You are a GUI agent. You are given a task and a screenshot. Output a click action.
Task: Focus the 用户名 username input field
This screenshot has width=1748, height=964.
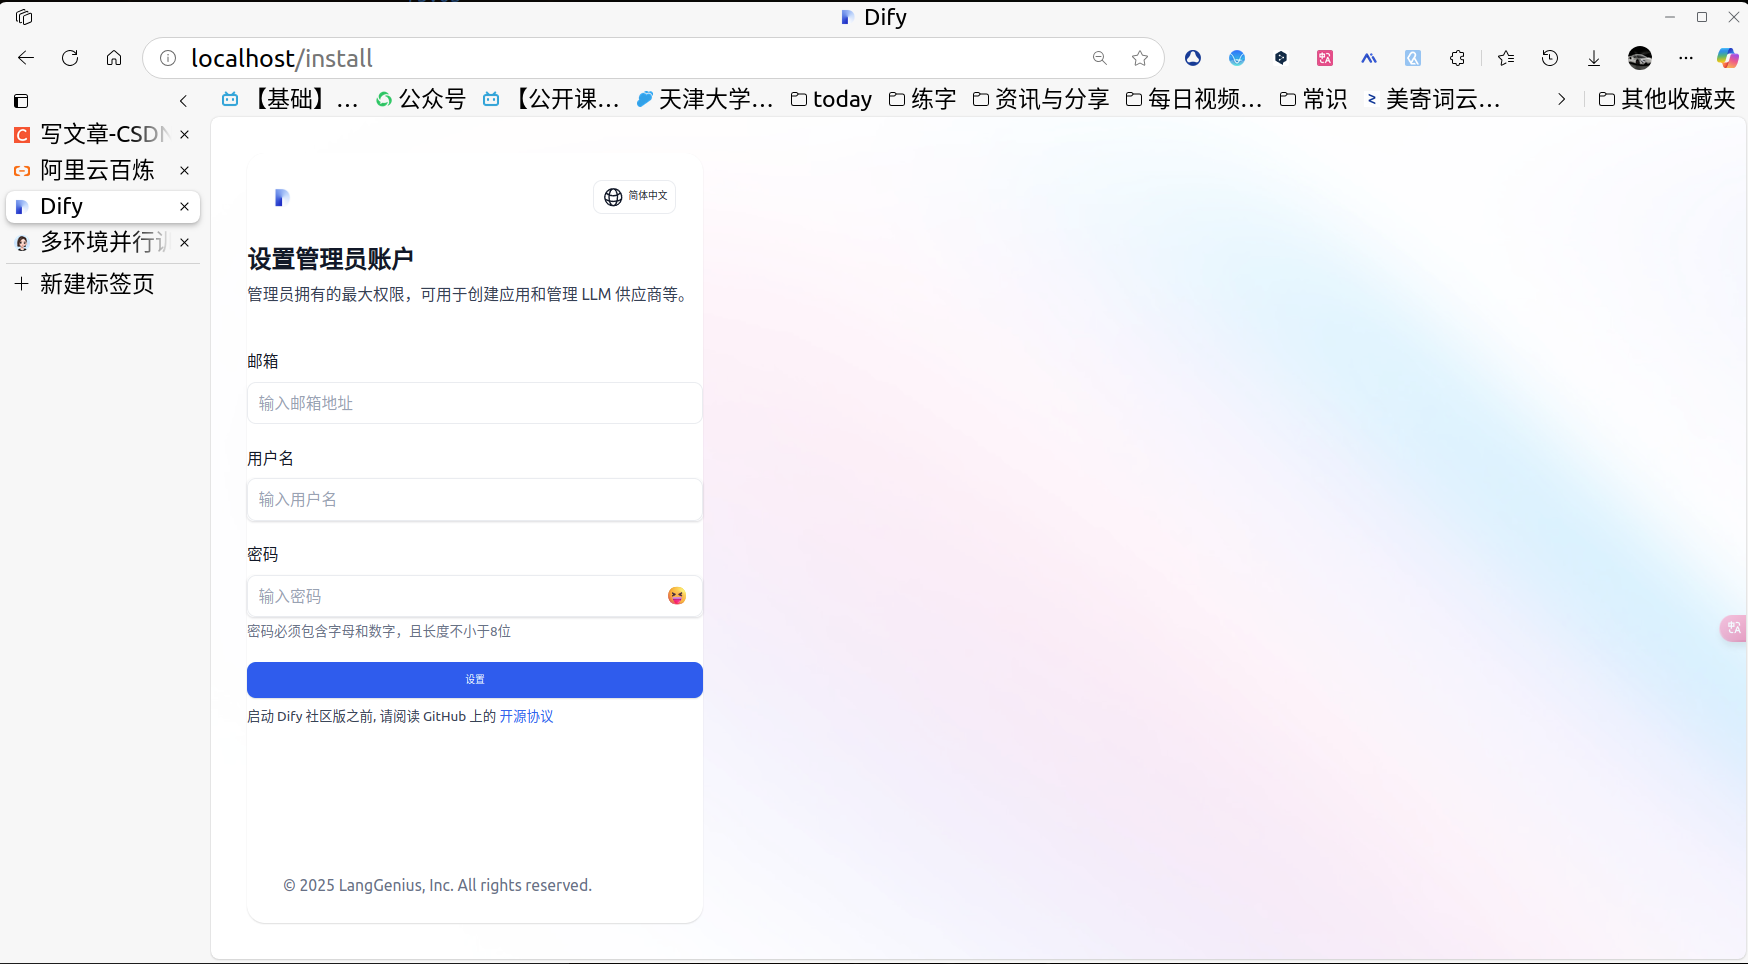(x=475, y=500)
